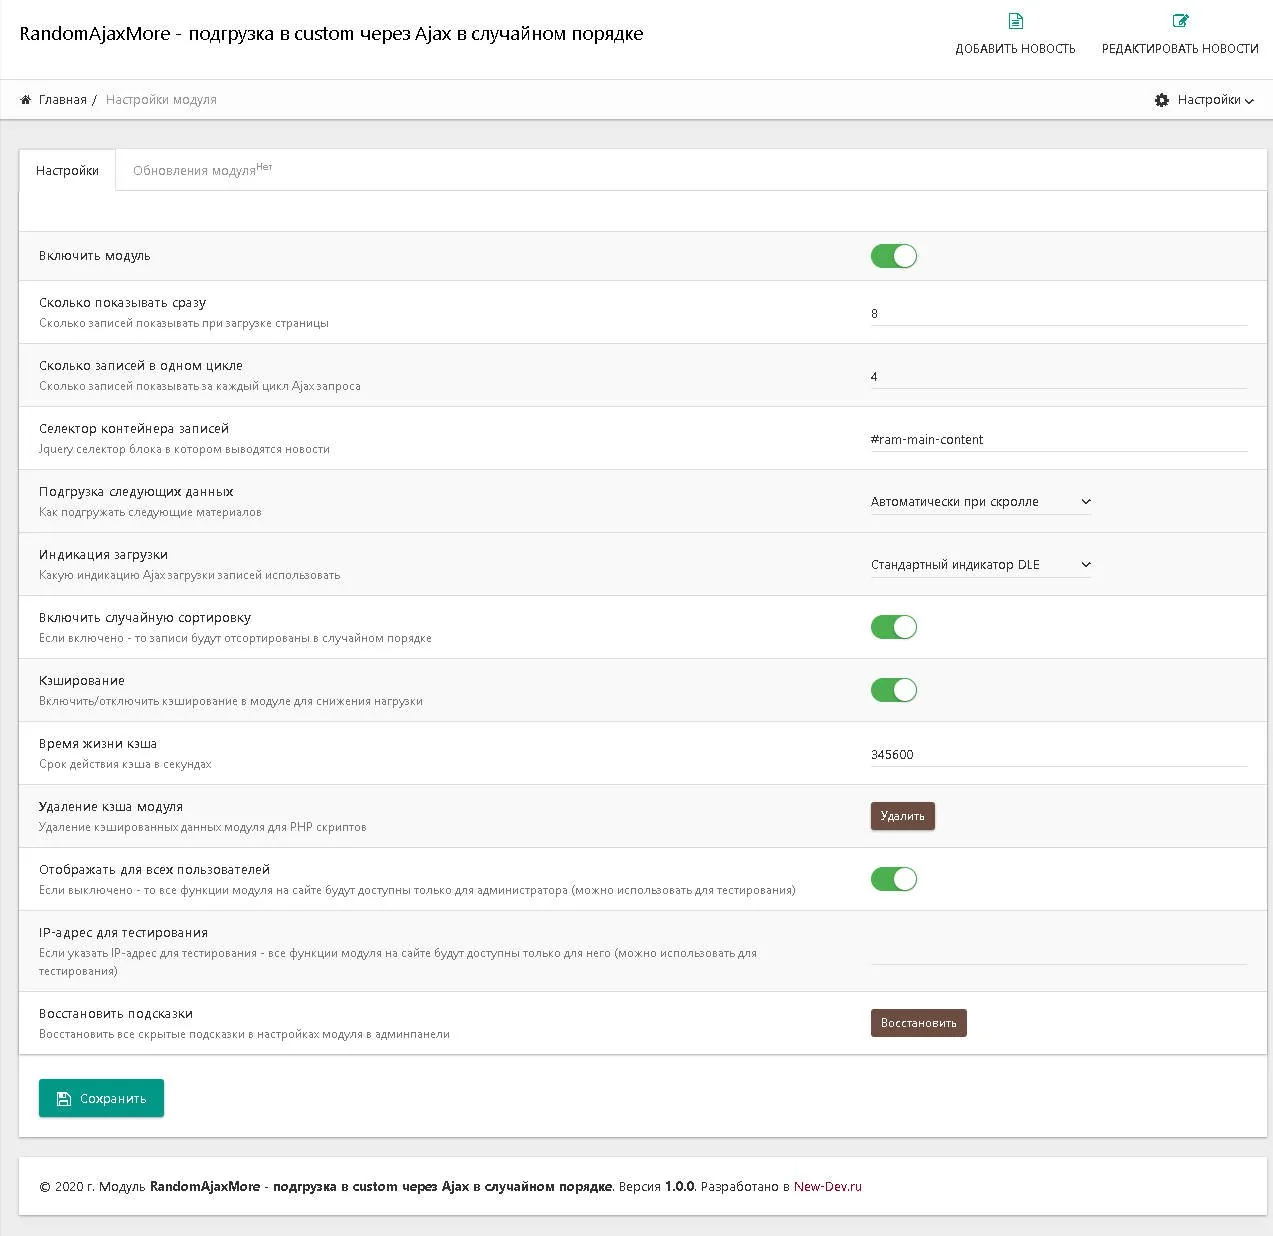Toggle Отображать для всех пользователей switch

click(893, 879)
